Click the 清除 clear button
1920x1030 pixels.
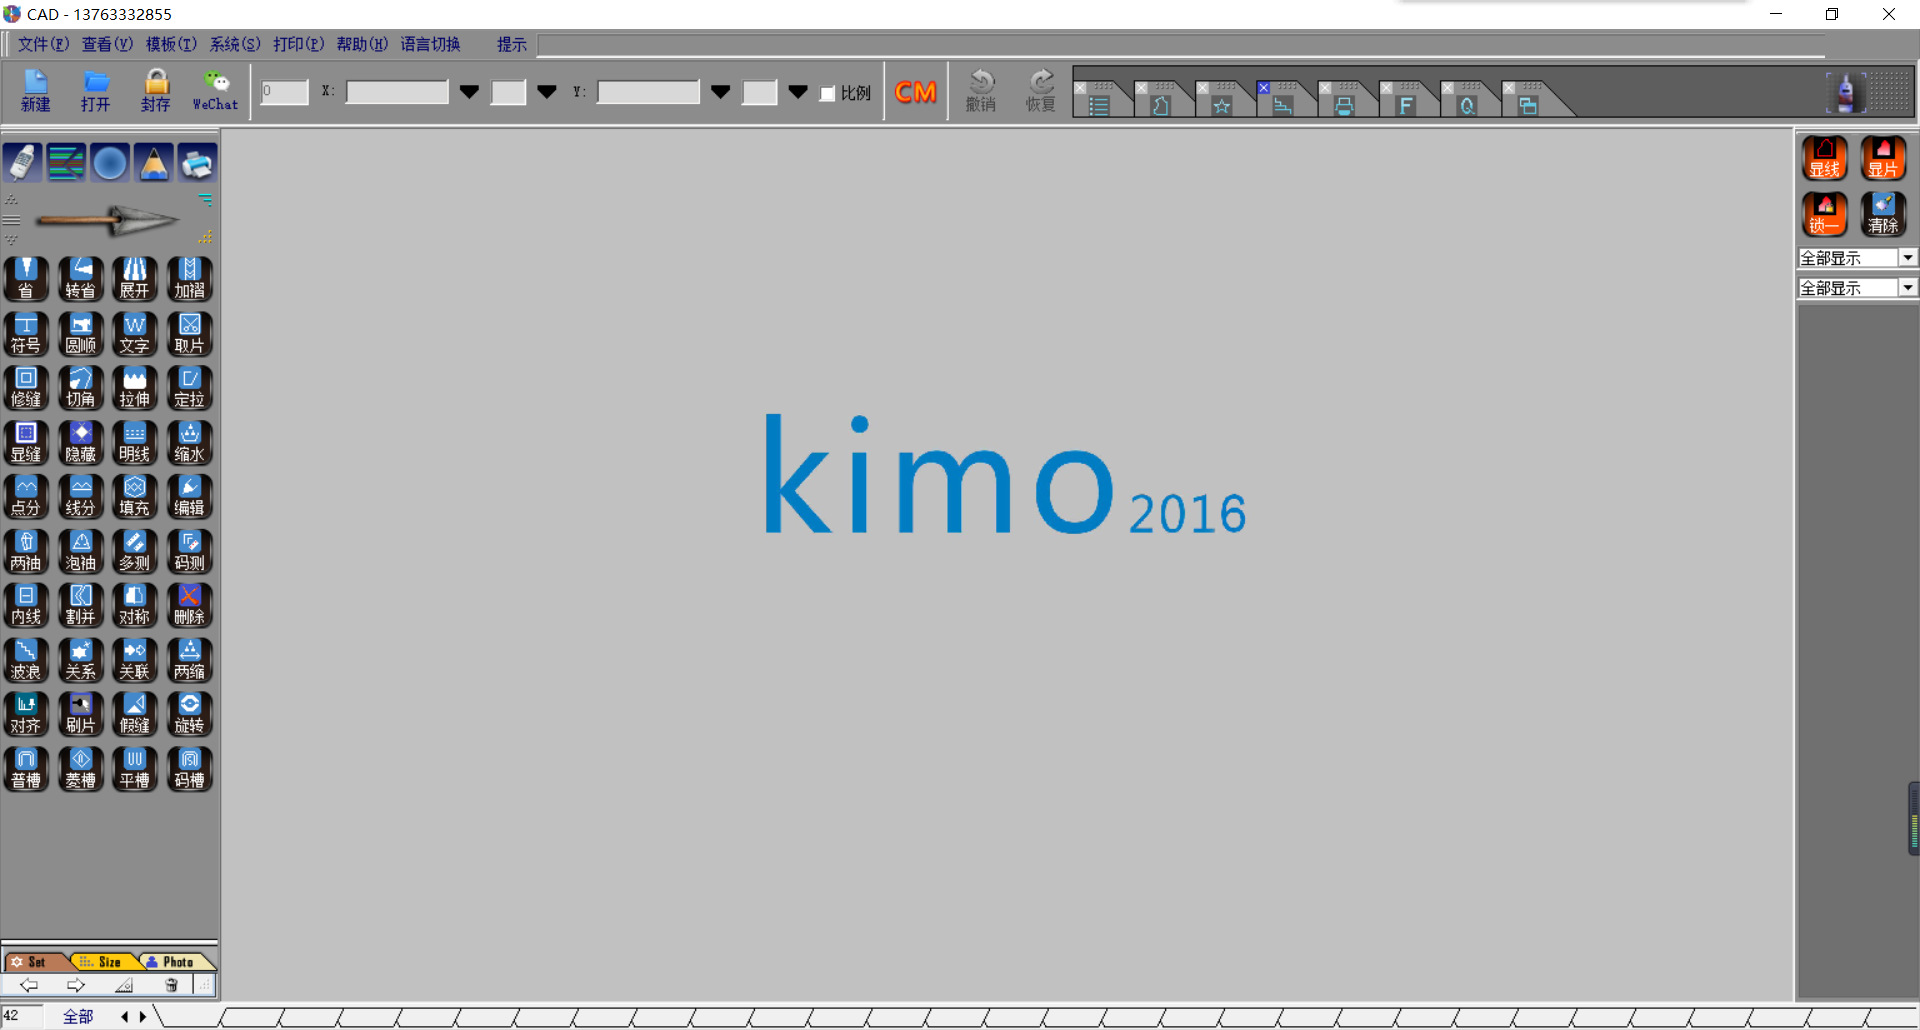point(1883,214)
